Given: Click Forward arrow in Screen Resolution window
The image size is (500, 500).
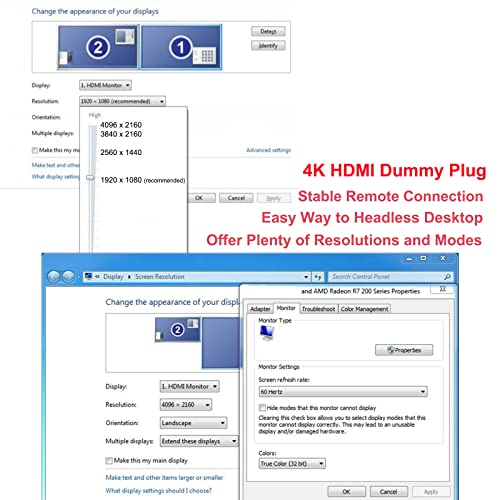Looking at the screenshot, I should (x=68, y=277).
